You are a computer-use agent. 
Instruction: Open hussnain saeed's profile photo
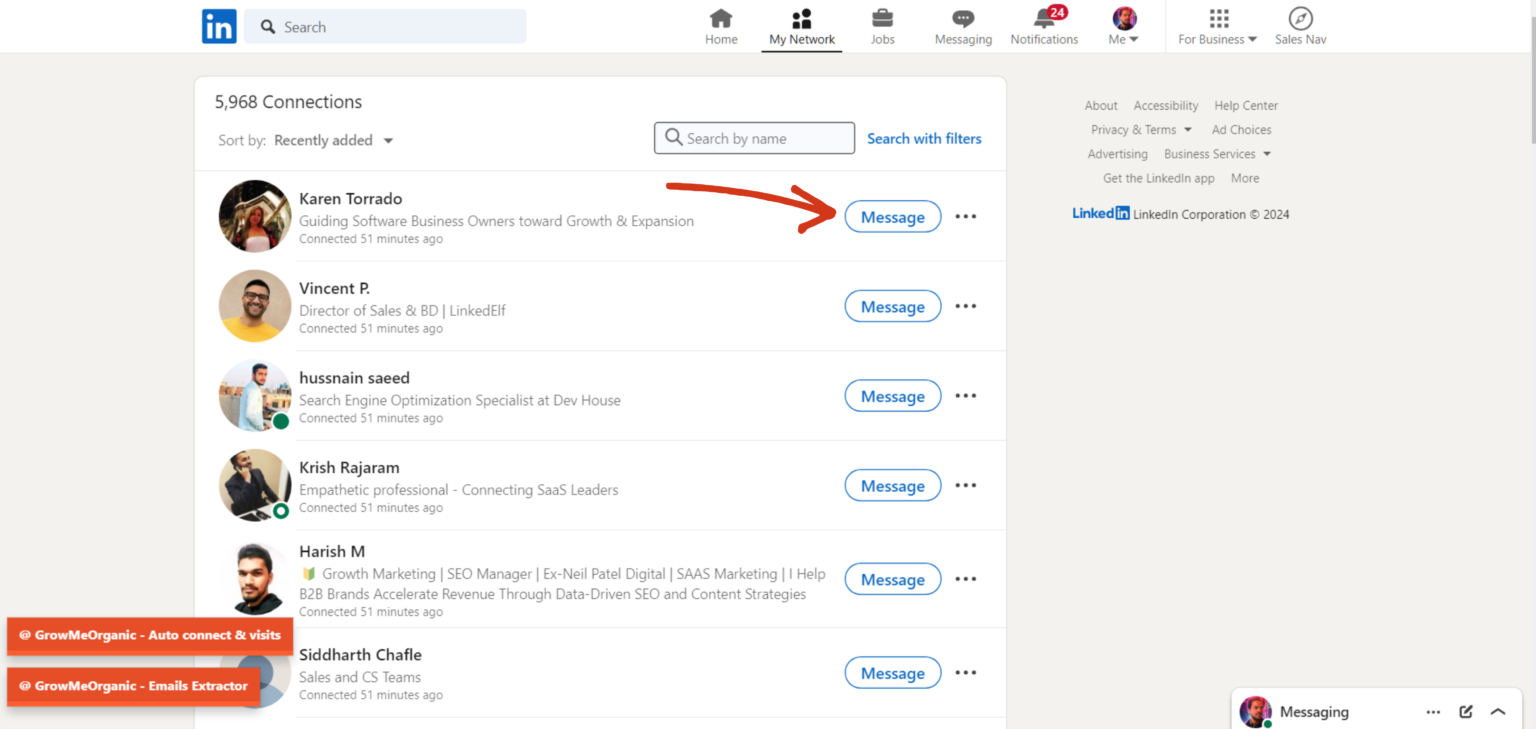click(x=255, y=396)
